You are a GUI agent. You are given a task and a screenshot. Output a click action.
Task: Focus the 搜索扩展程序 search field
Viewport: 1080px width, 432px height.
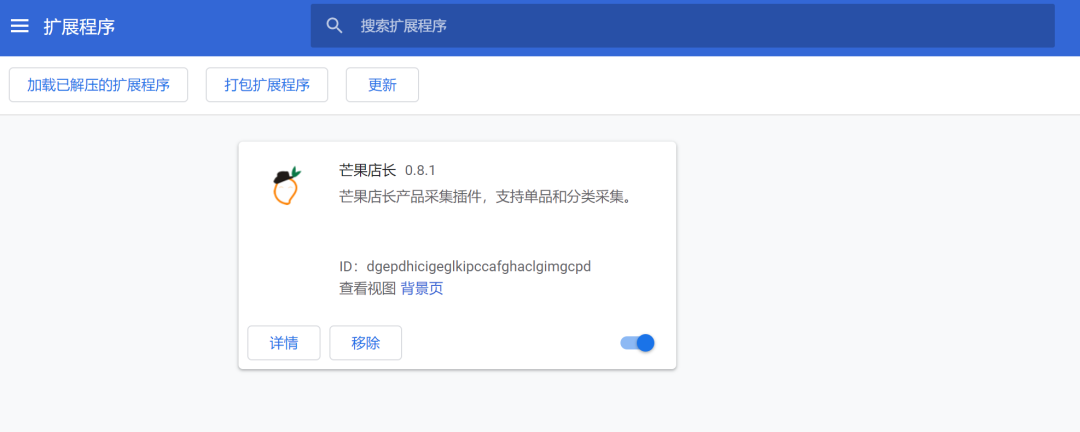(700, 26)
